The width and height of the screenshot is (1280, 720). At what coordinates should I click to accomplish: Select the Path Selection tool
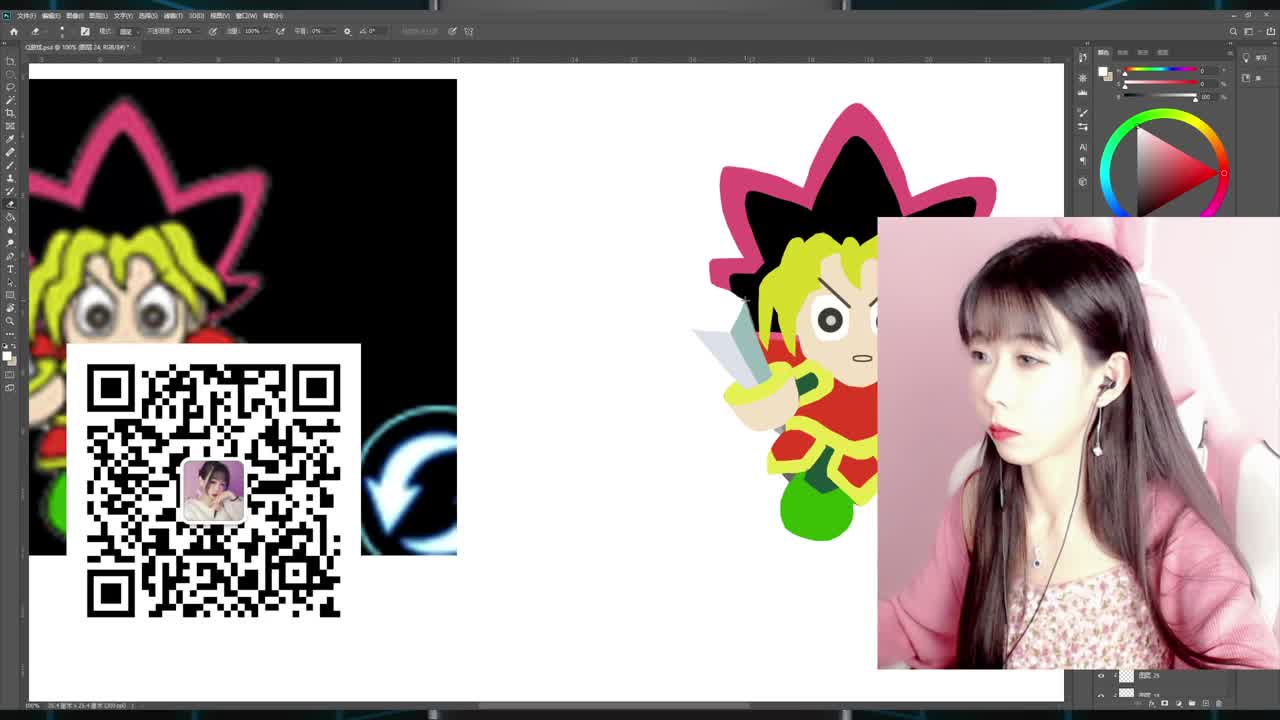pyautogui.click(x=10, y=281)
